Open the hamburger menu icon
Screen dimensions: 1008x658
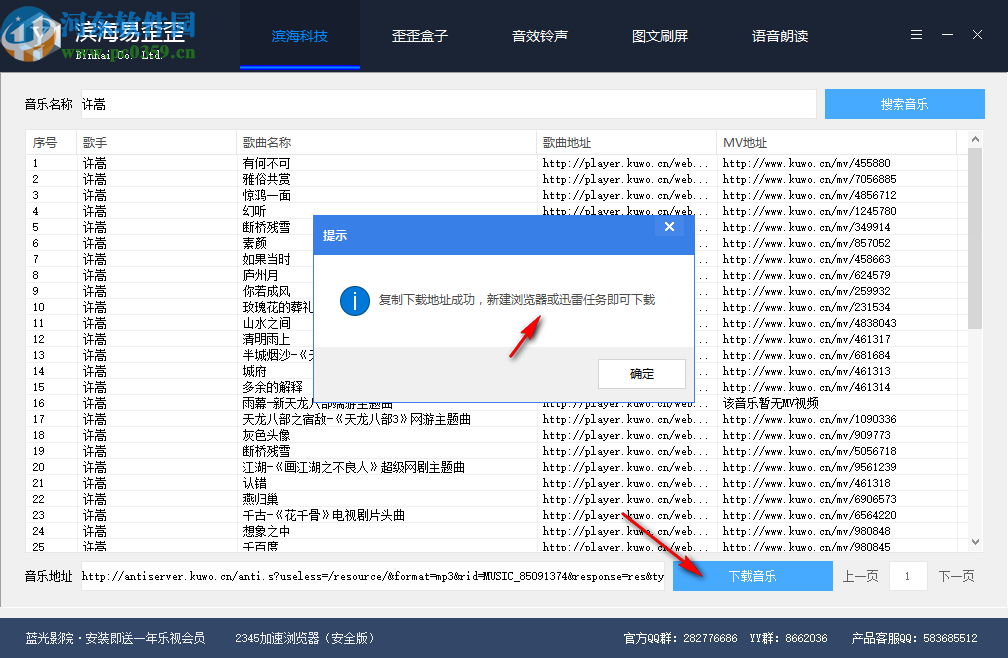pos(916,35)
